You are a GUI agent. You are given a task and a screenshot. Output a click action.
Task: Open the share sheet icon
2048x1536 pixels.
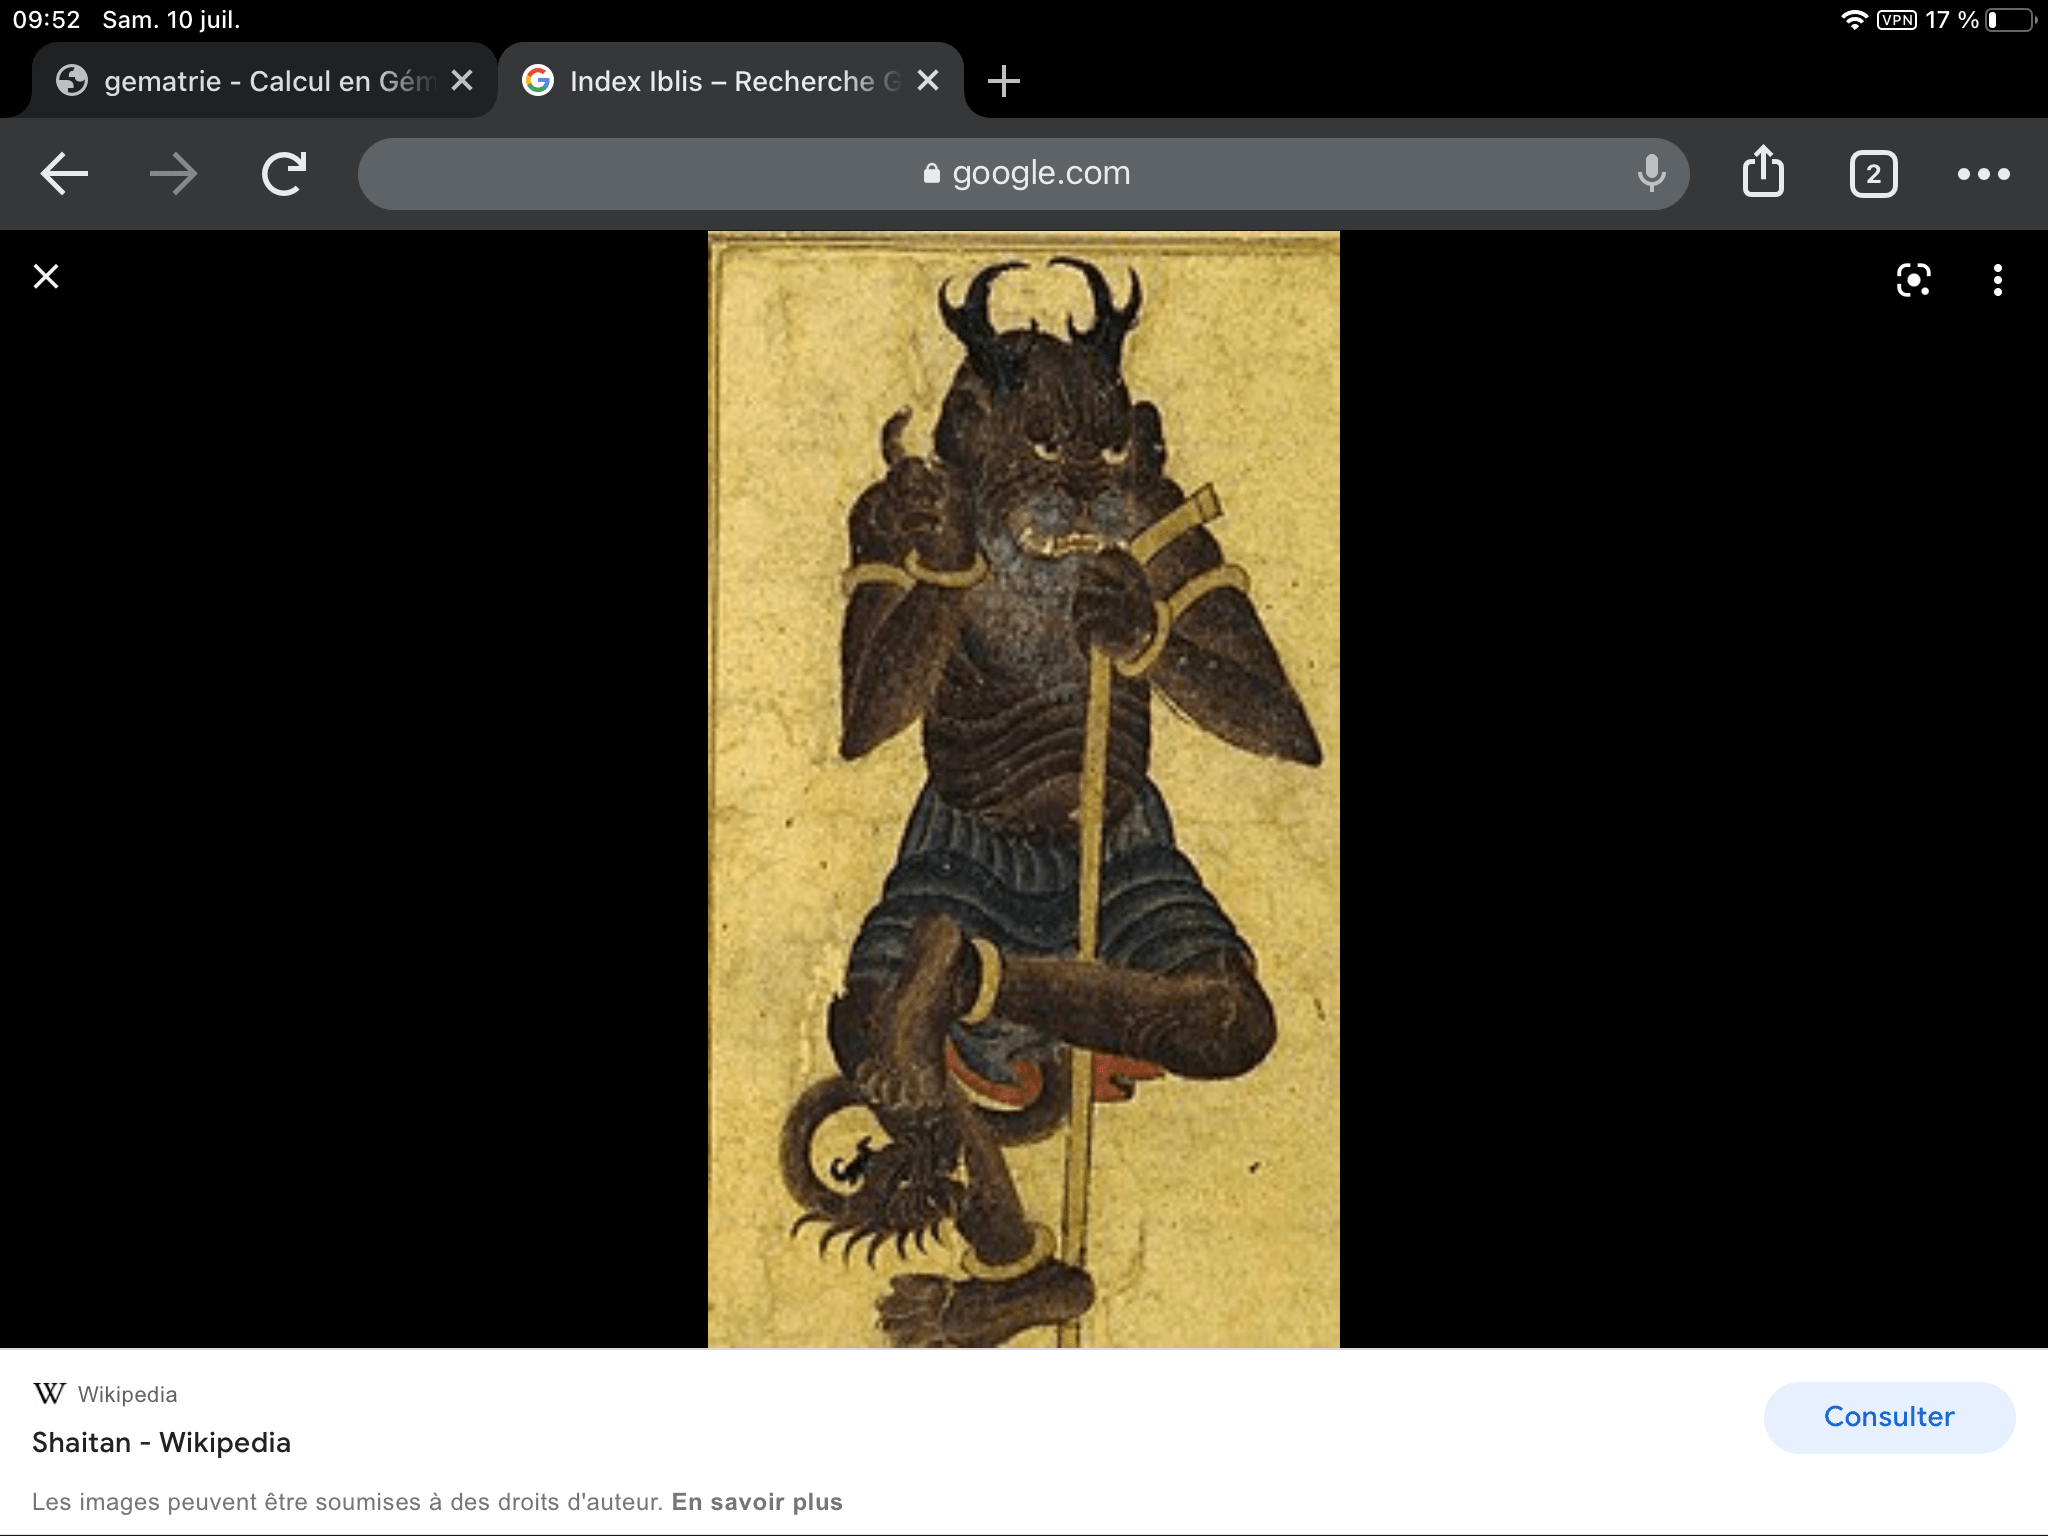pyautogui.click(x=1763, y=171)
